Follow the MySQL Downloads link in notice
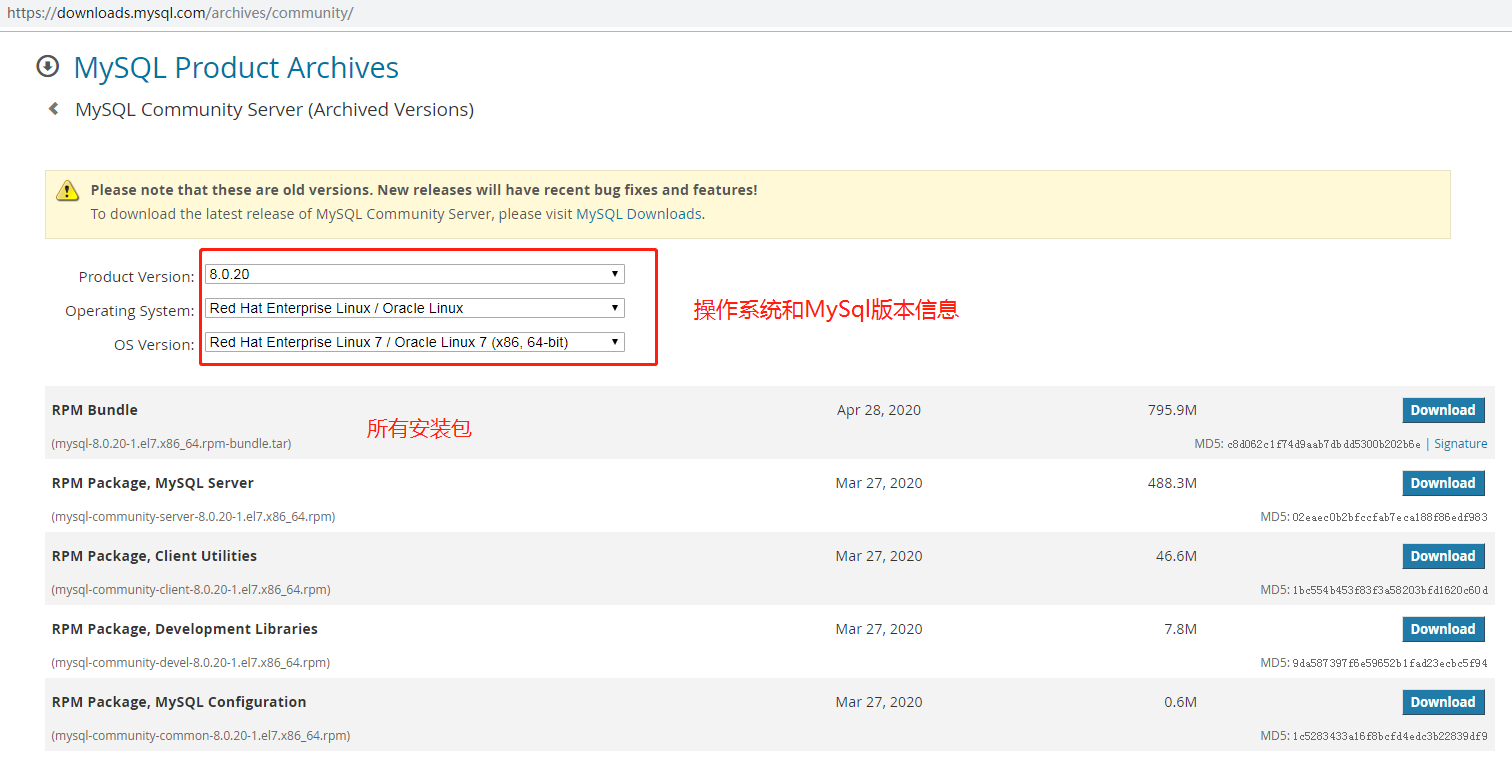The image size is (1512, 762). point(639,214)
